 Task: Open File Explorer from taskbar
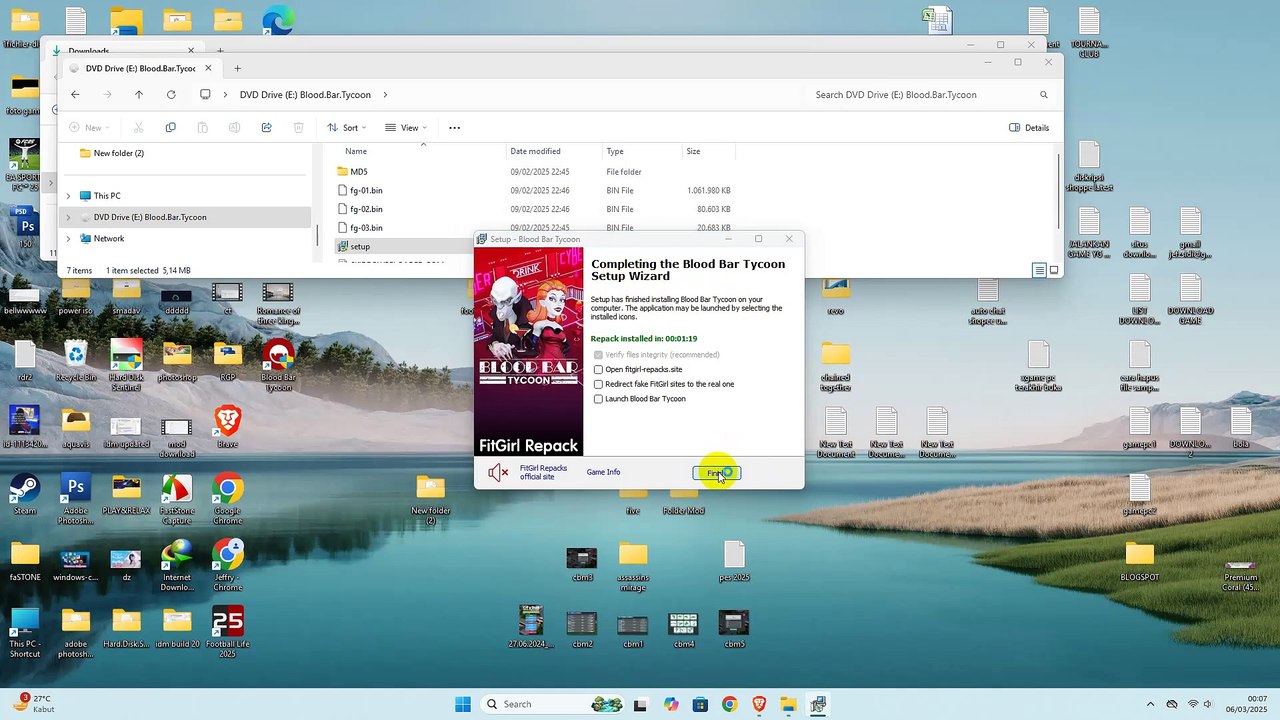(x=788, y=704)
